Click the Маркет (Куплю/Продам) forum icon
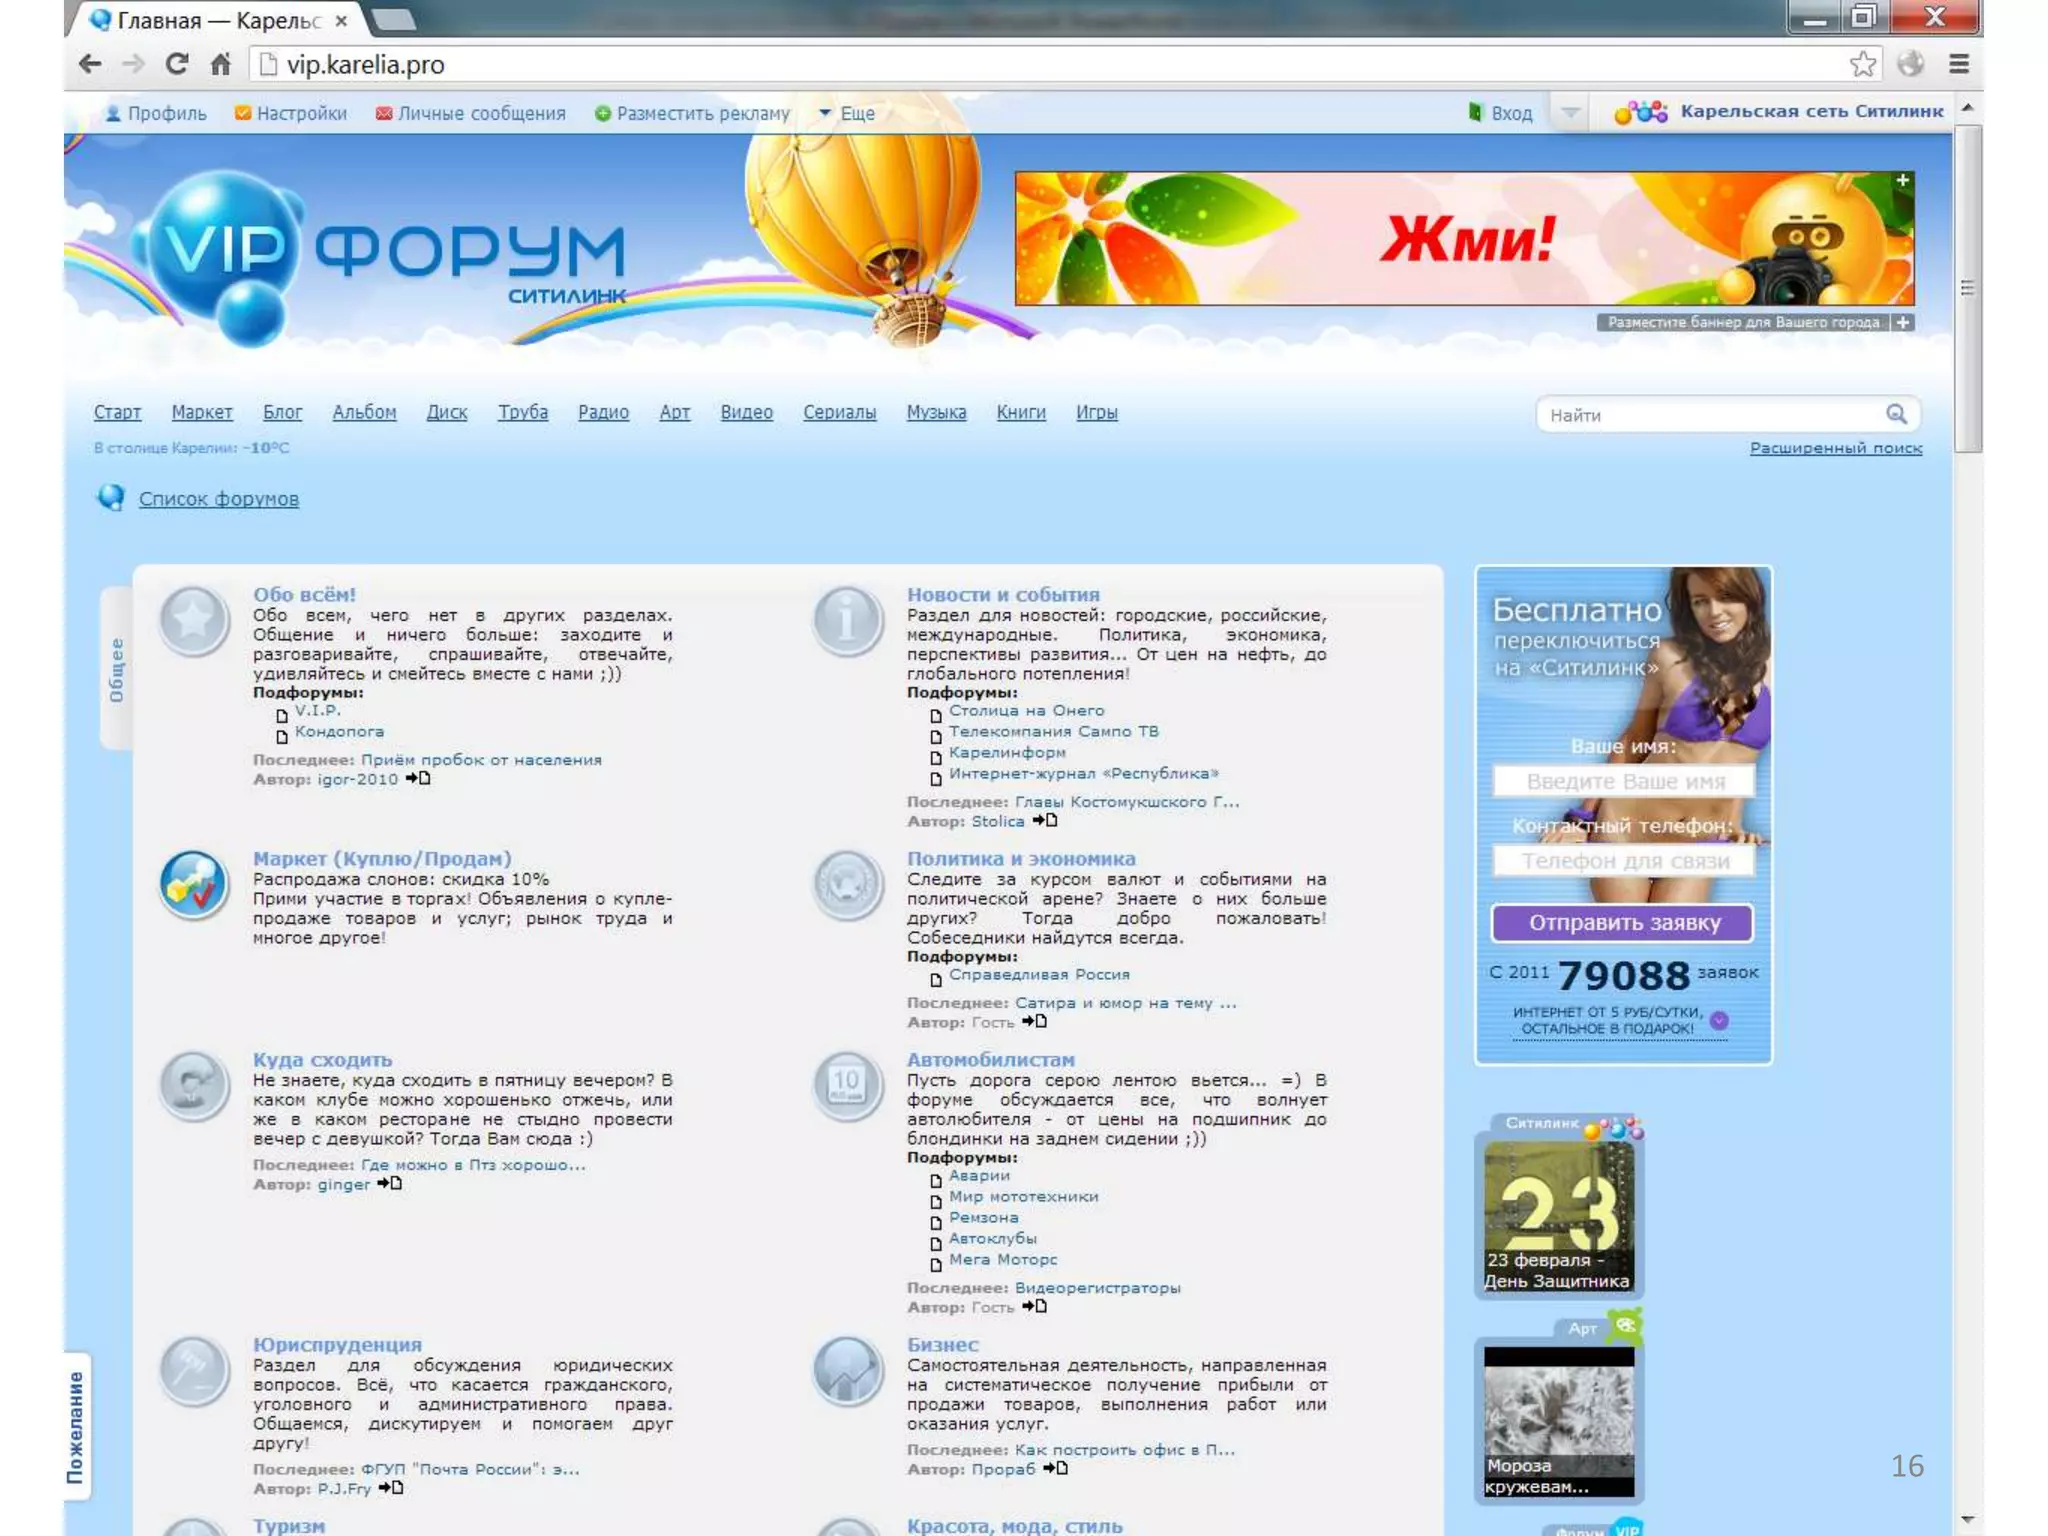This screenshot has width=2048, height=1536. tap(194, 885)
